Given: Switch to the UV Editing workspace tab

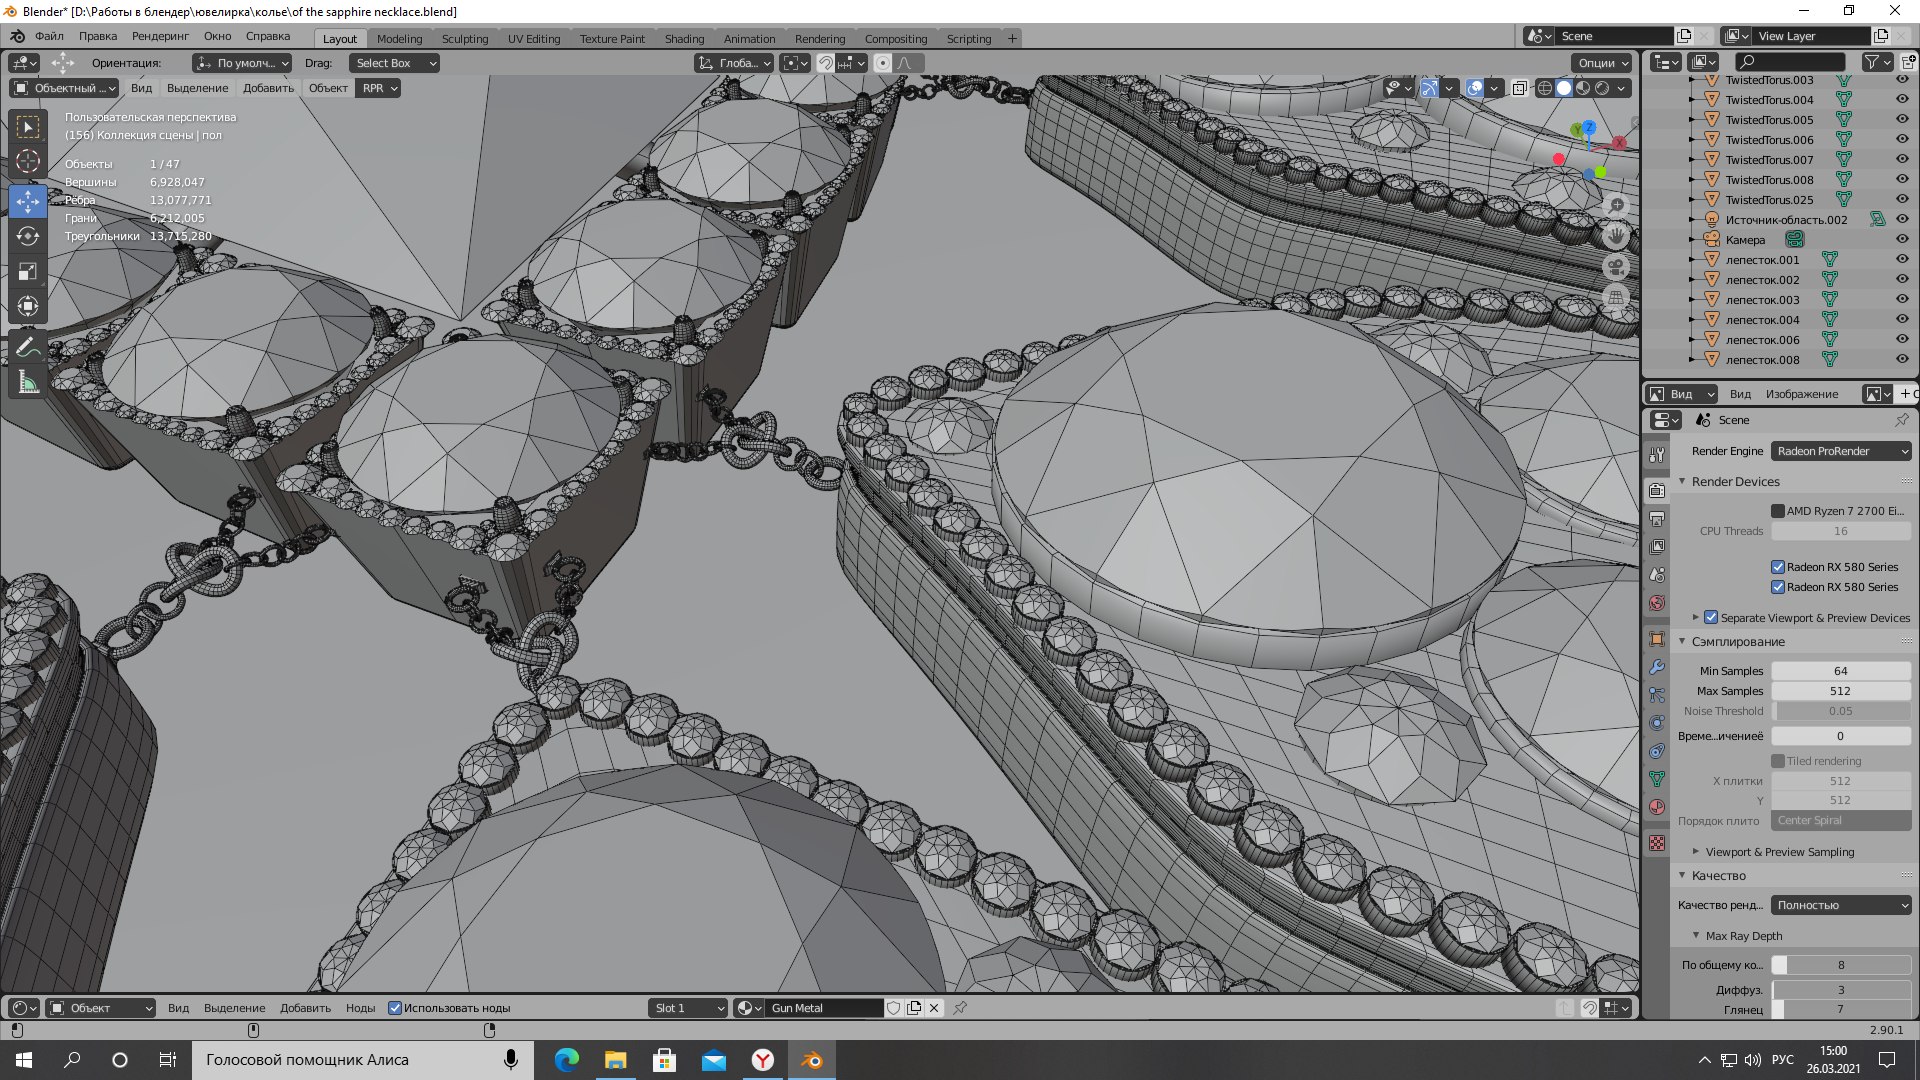Looking at the screenshot, I should click(534, 39).
